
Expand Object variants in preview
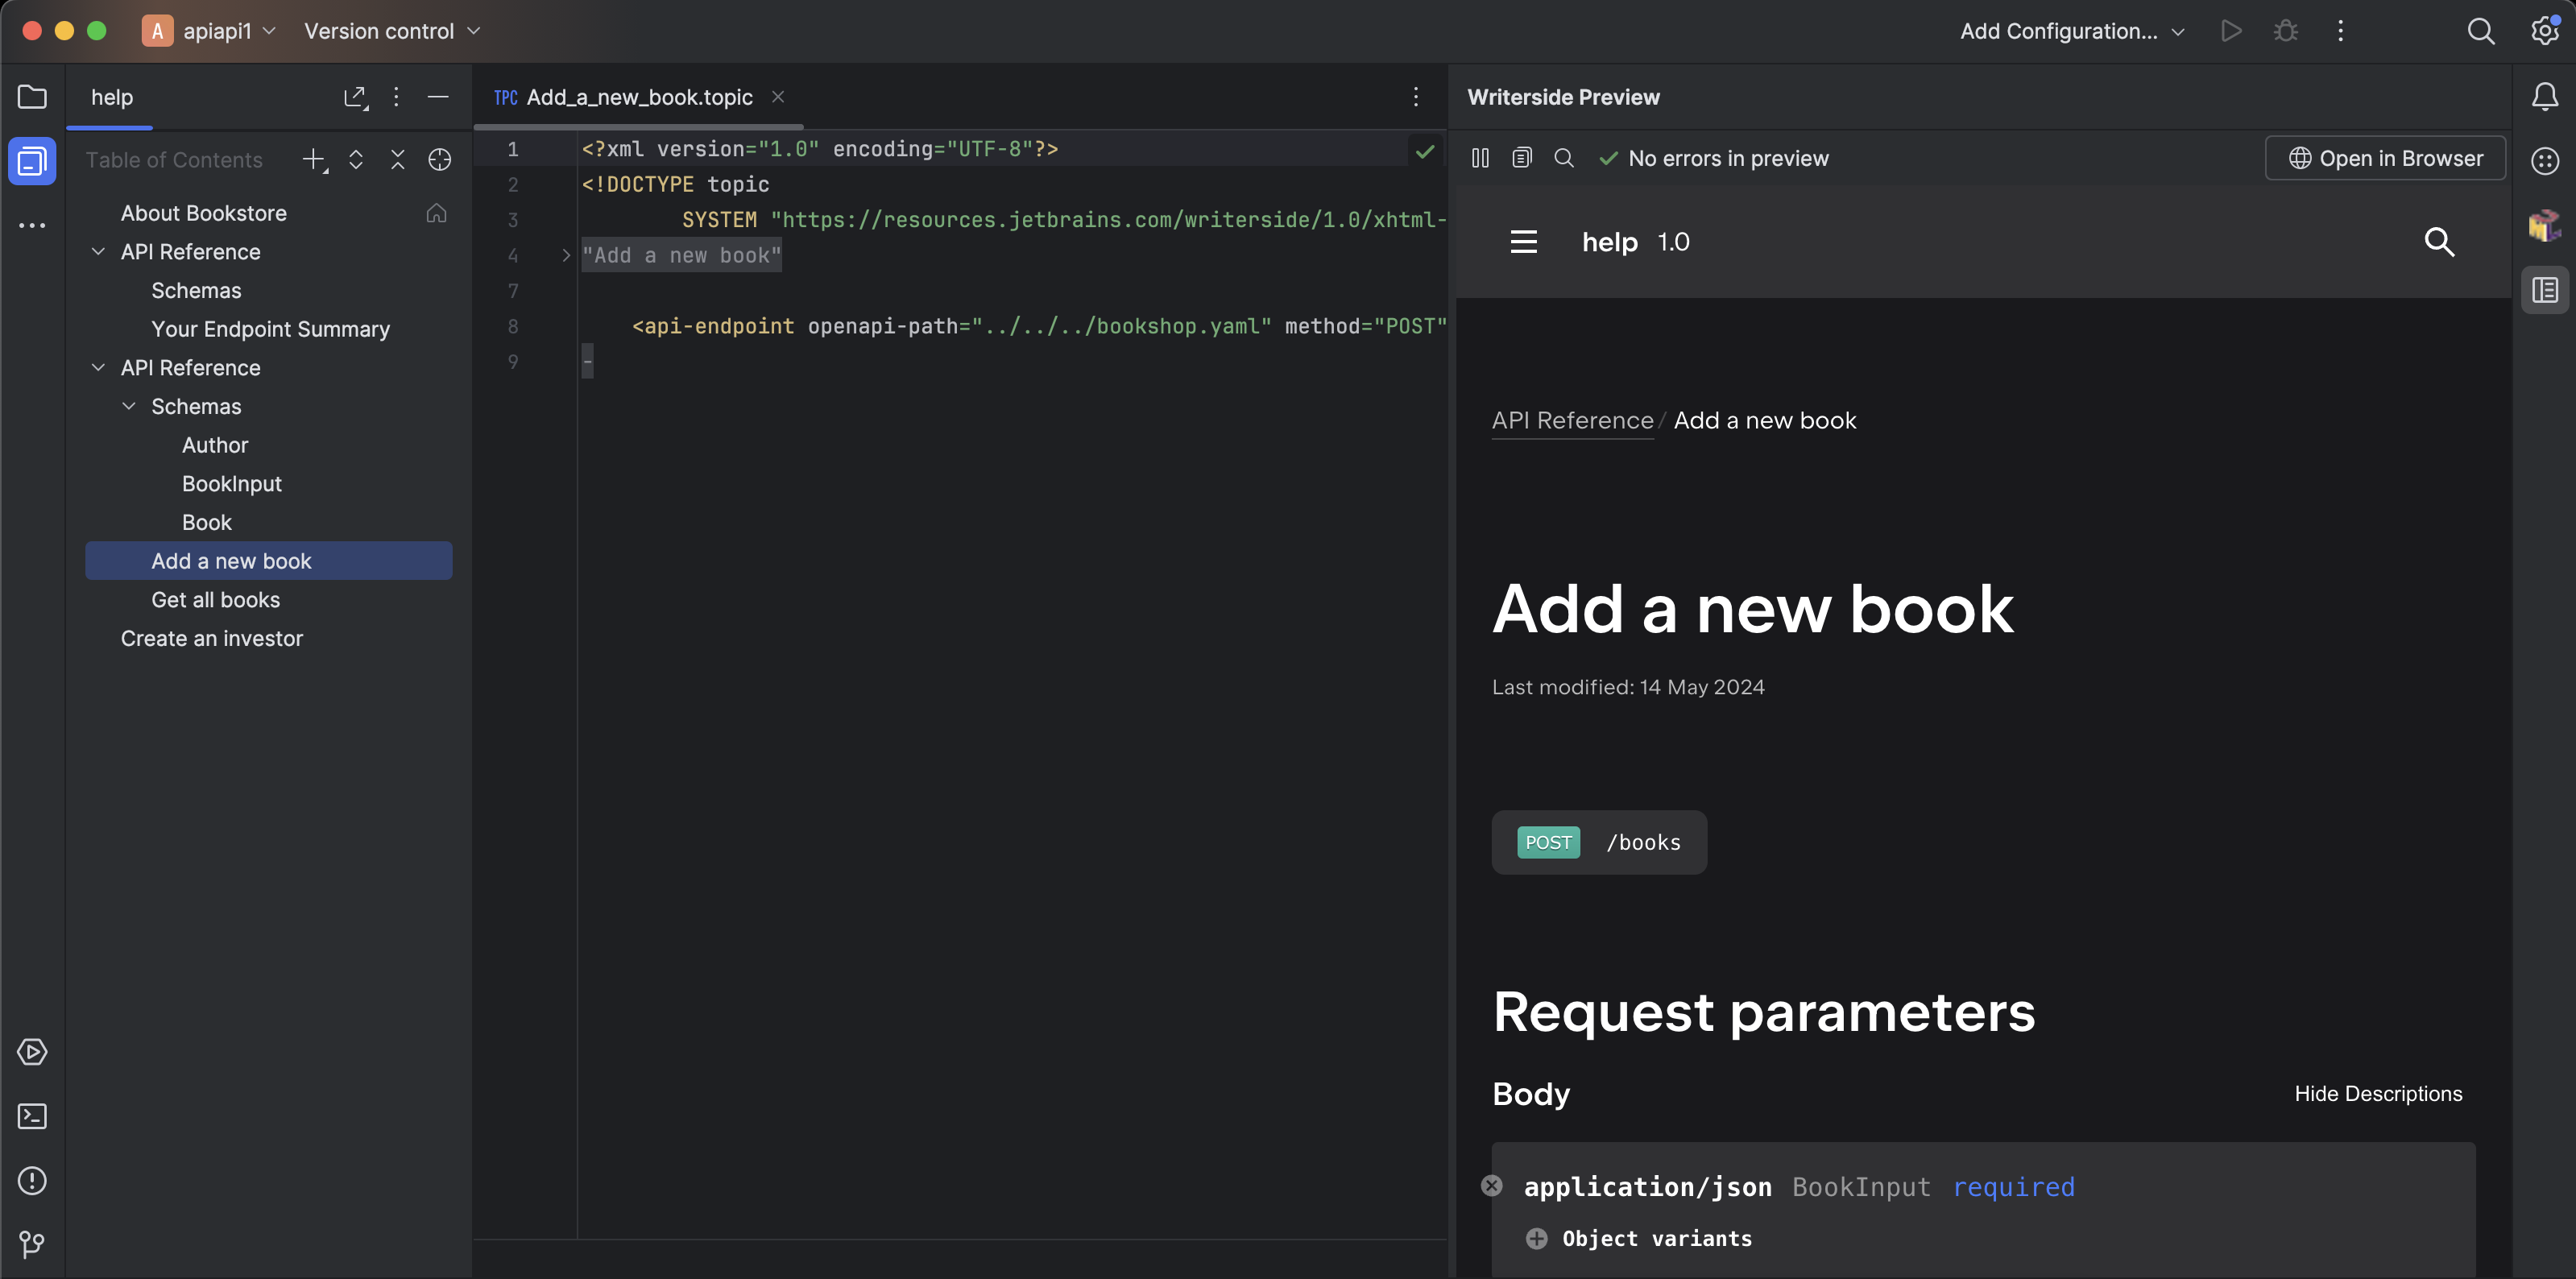pos(1537,1238)
